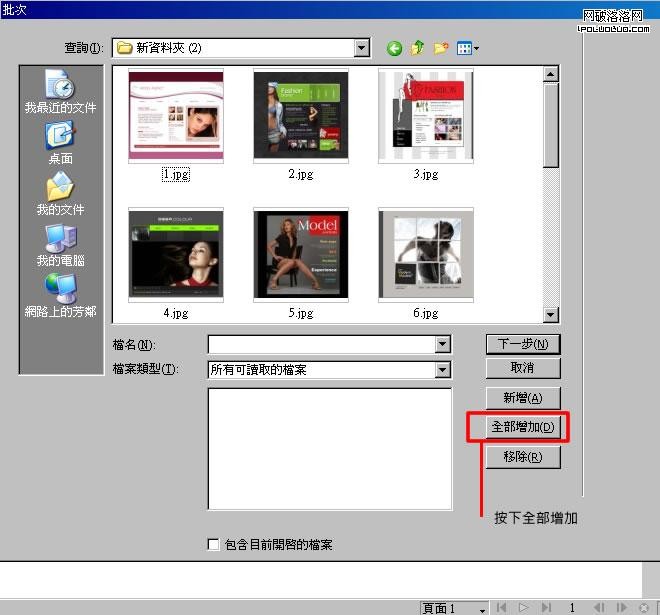Go to 桌面 in the places bar
This screenshot has height=615, width=660.
(60, 142)
